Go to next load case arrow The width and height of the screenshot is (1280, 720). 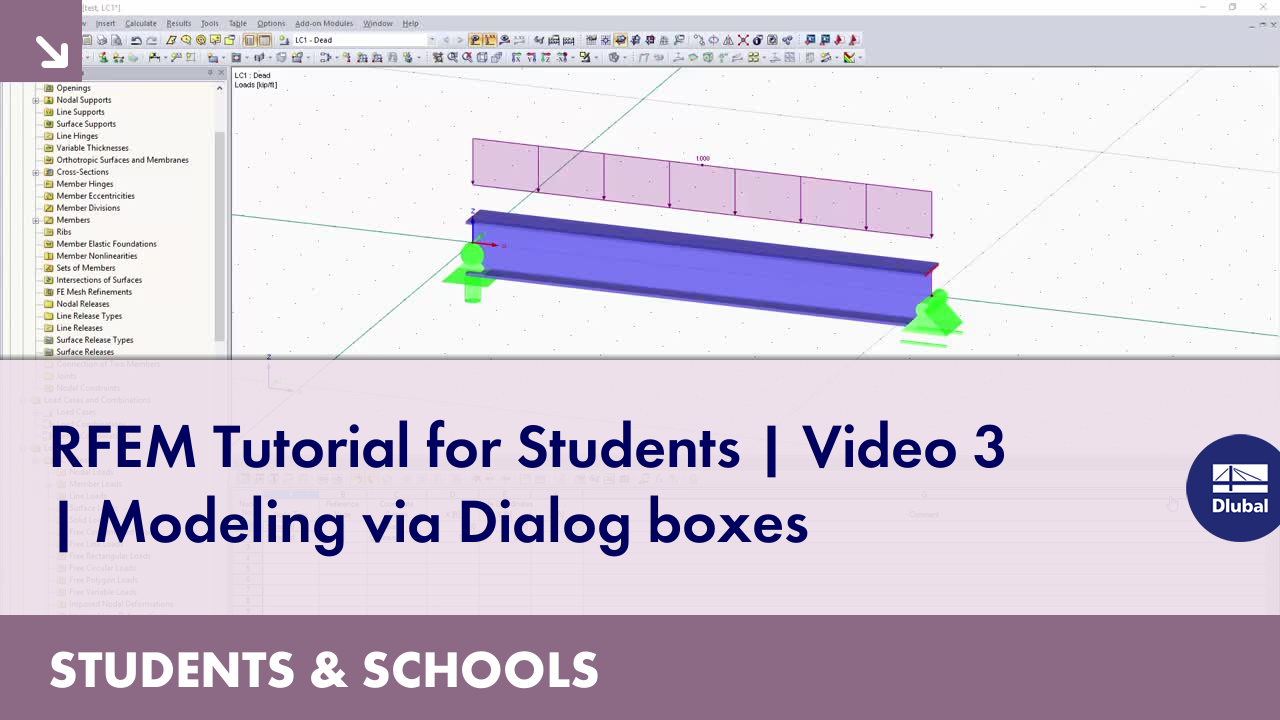[x=460, y=40]
